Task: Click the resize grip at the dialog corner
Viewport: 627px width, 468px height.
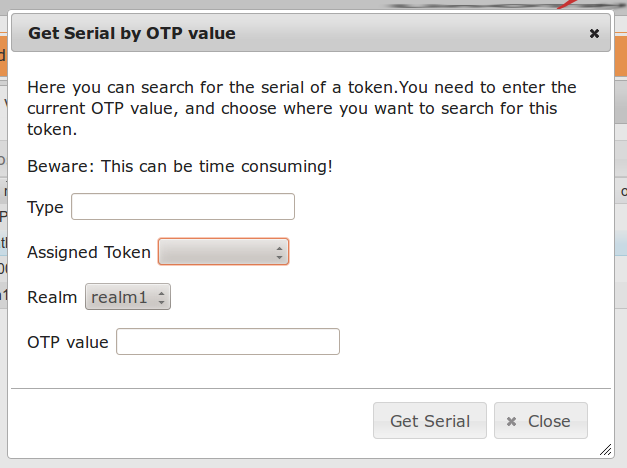Action: pyautogui.click(x=604, y=449)
